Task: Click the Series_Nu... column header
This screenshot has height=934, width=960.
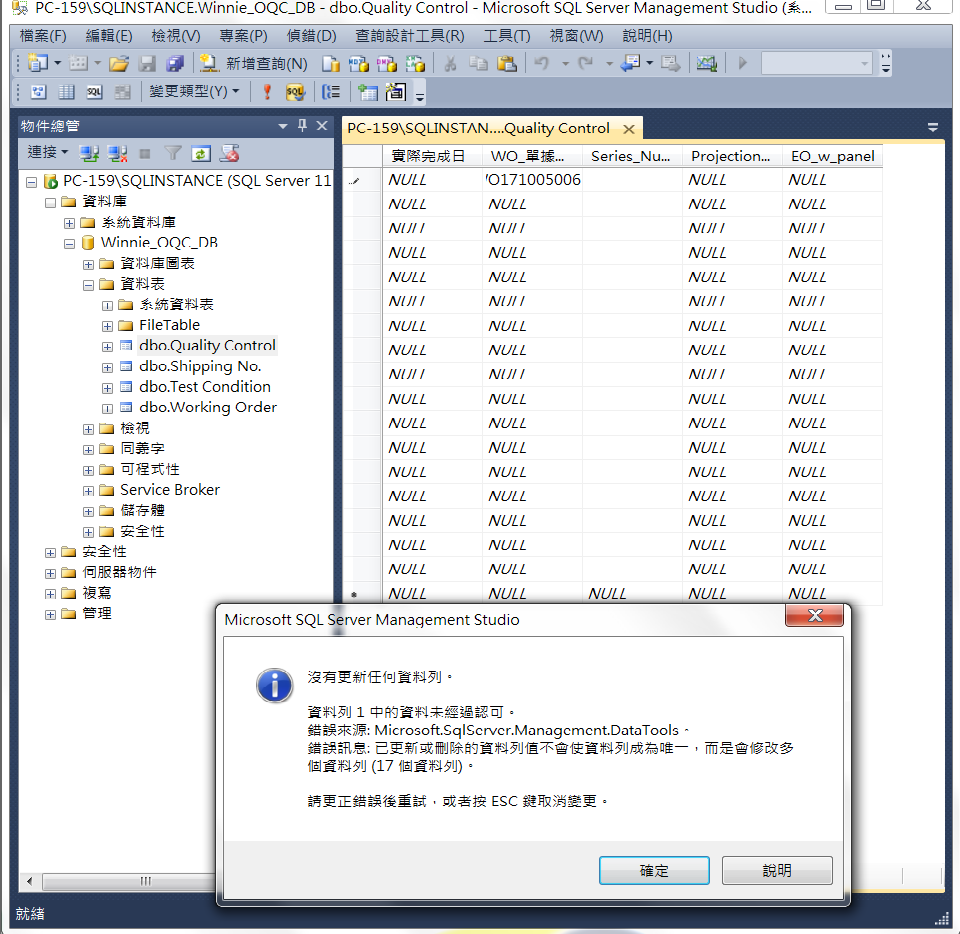Action: [632, 156]
